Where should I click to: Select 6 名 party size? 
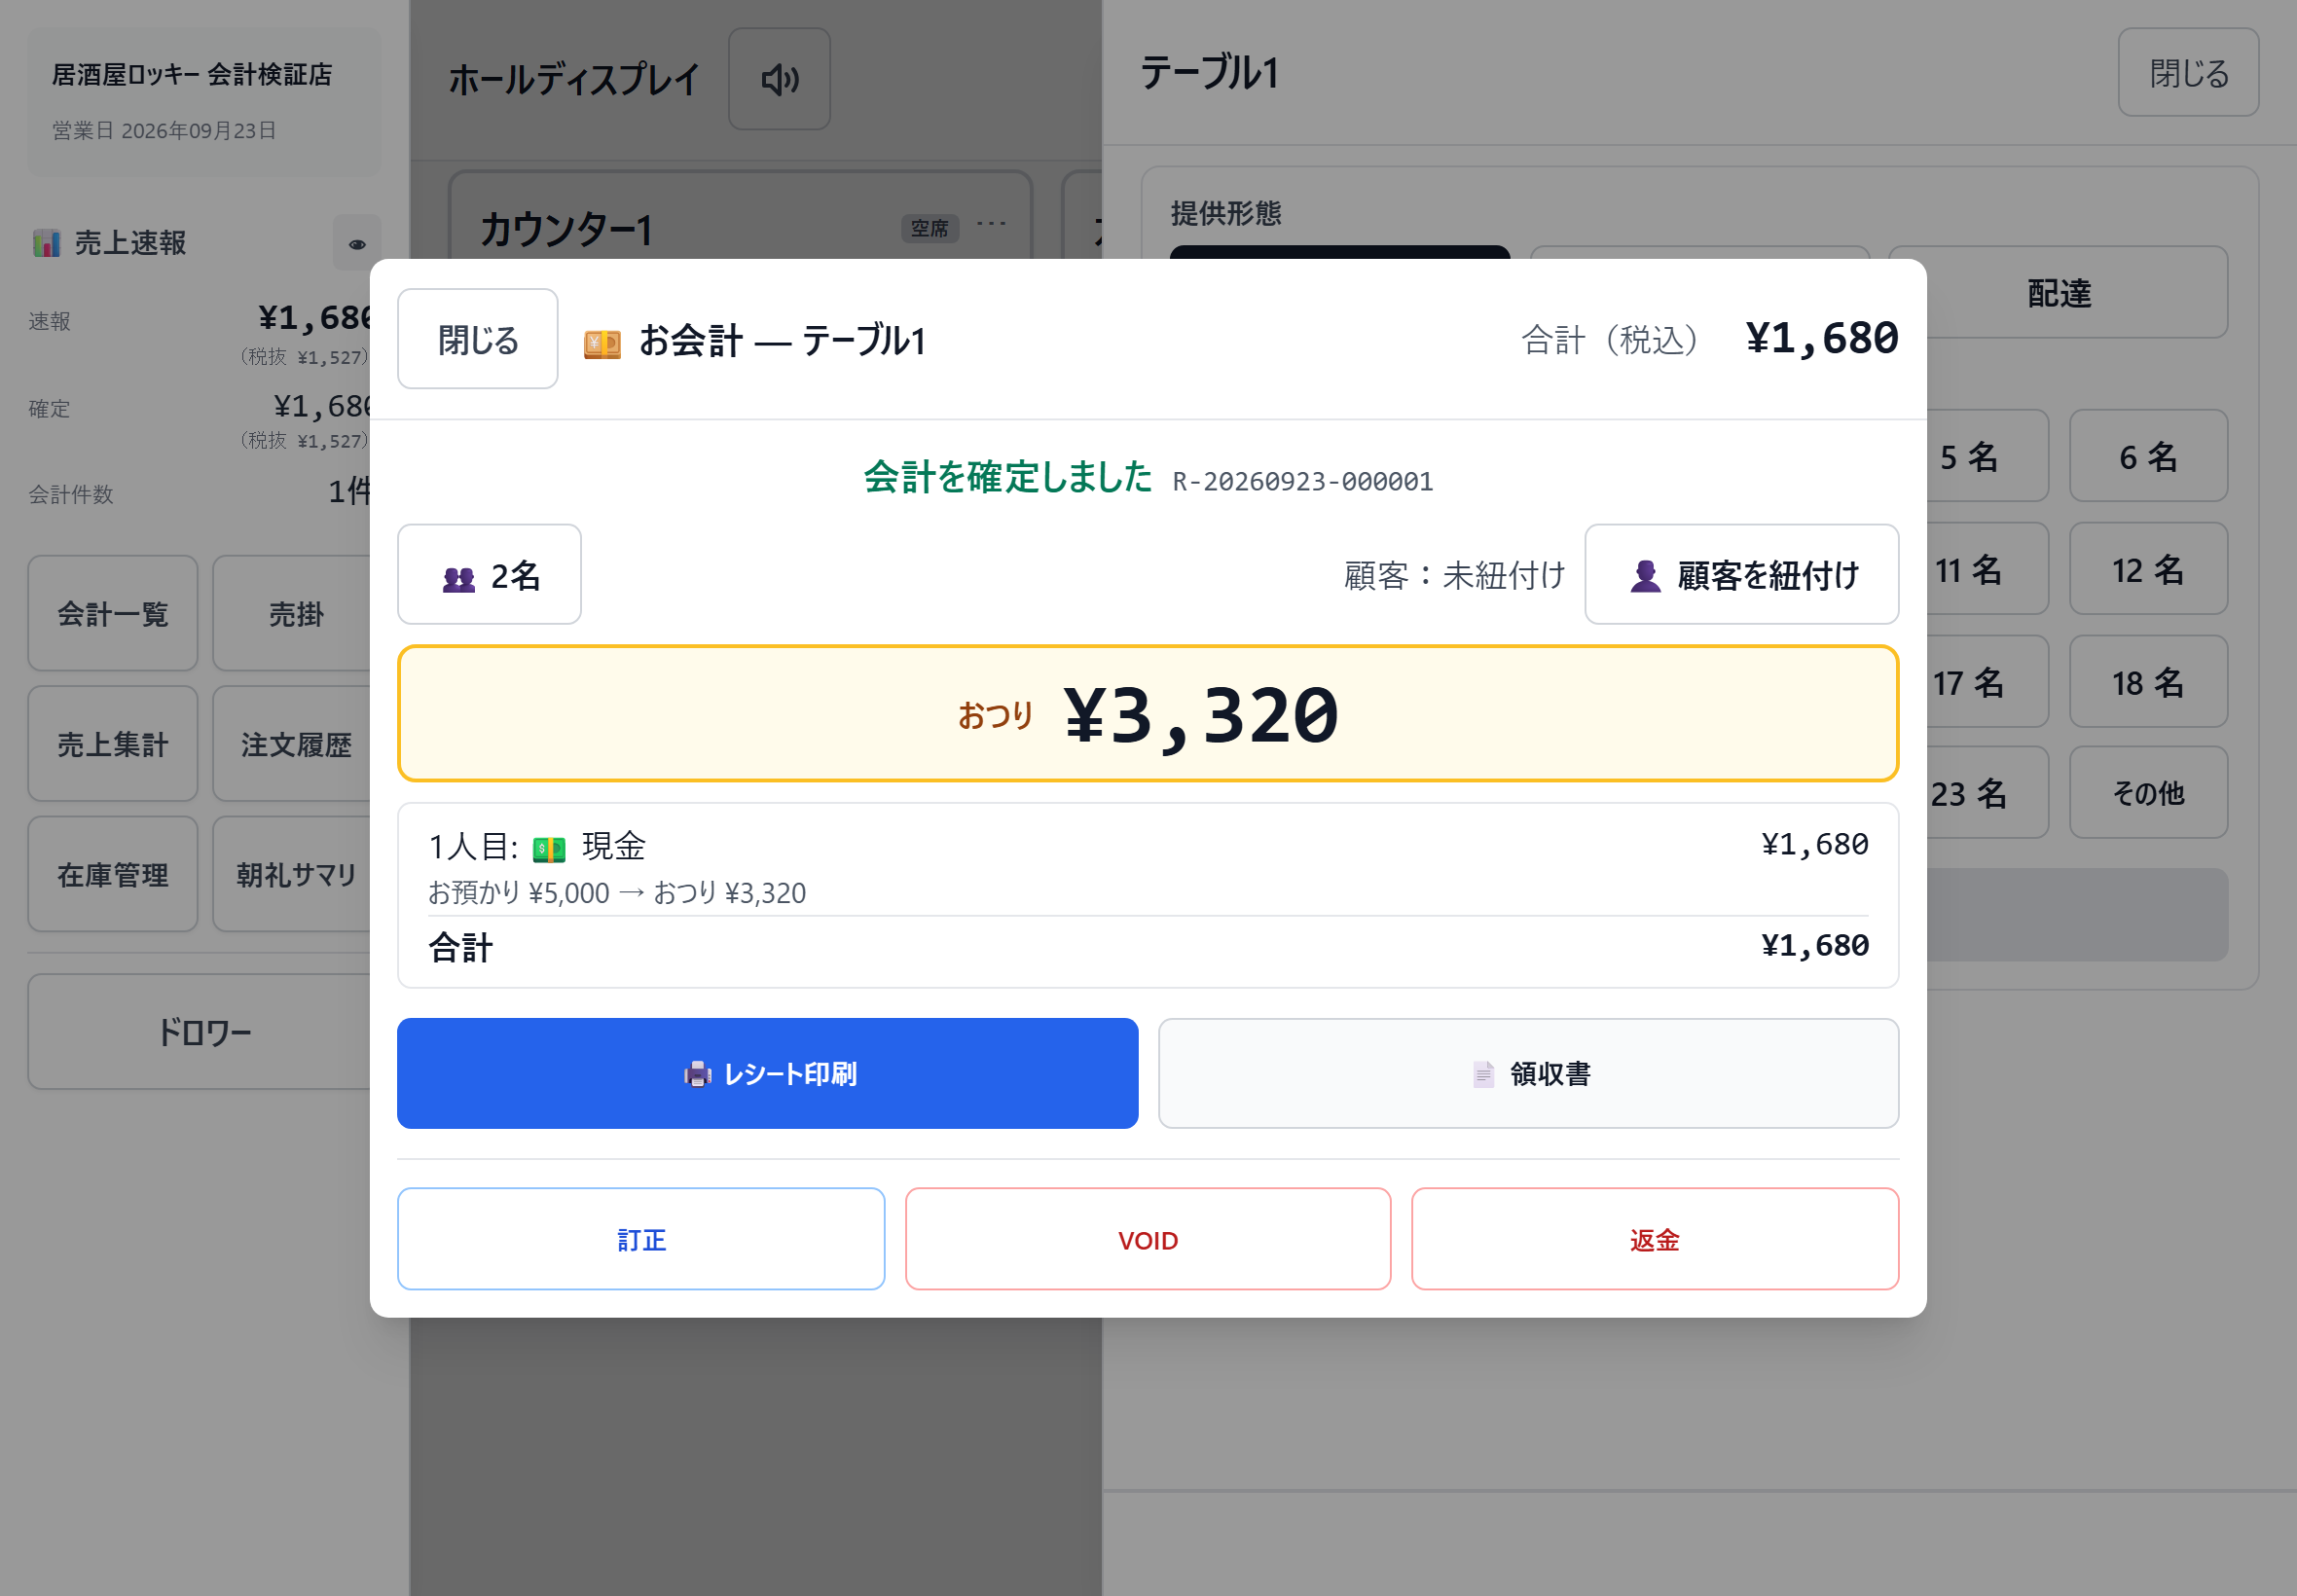2148,456
